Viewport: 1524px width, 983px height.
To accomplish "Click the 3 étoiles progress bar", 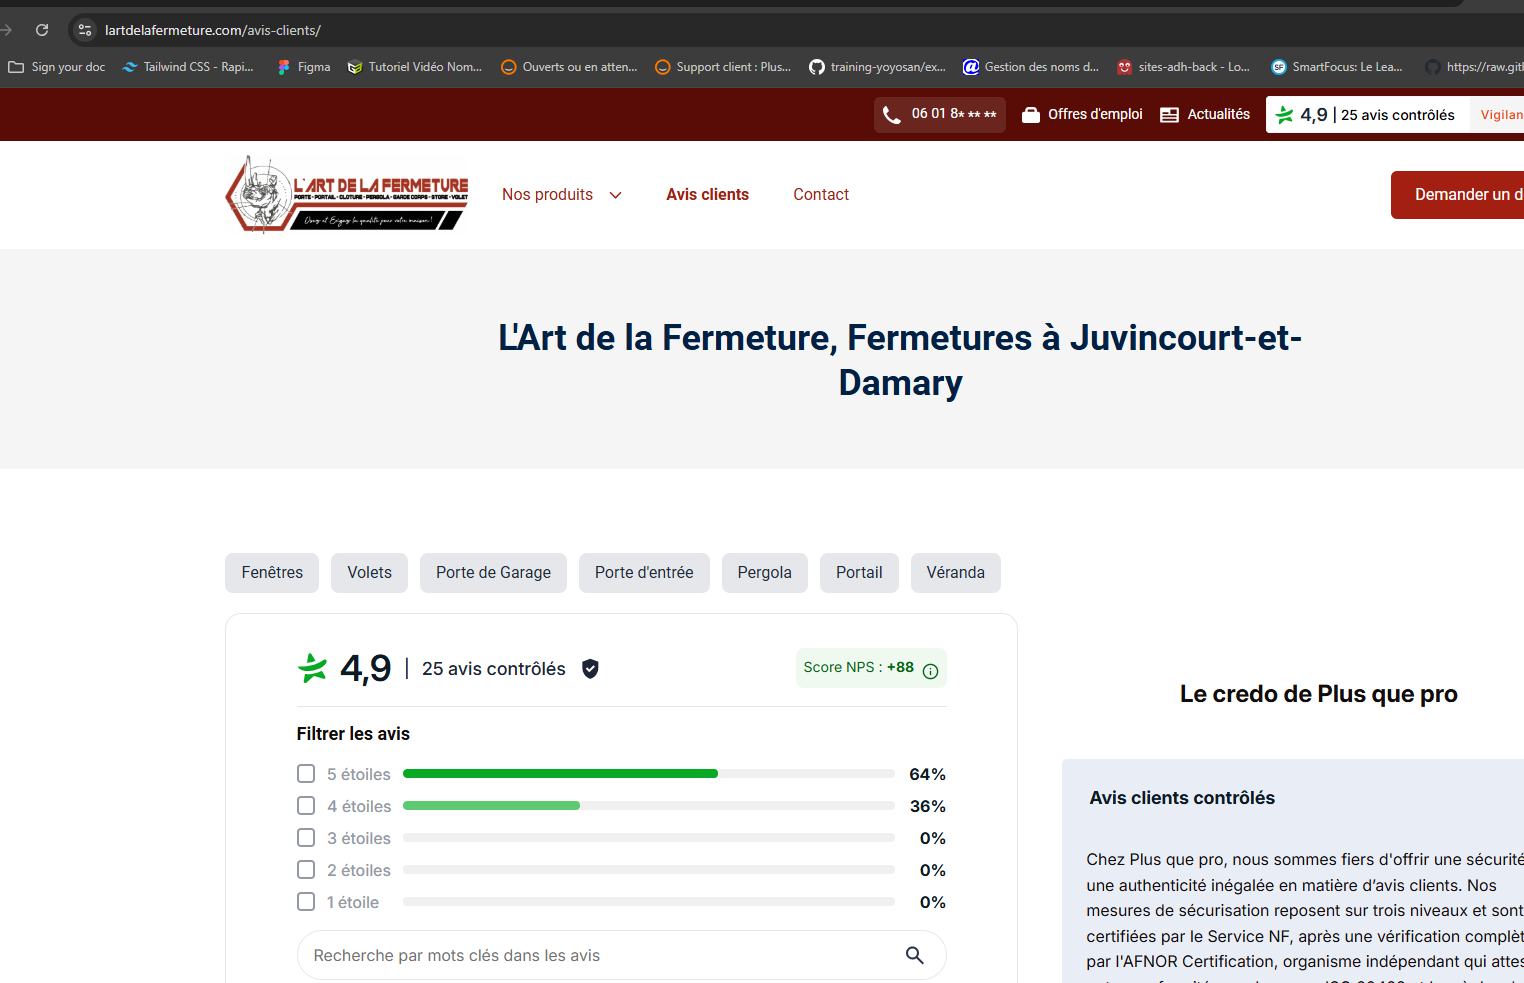I will coord(649,838).
